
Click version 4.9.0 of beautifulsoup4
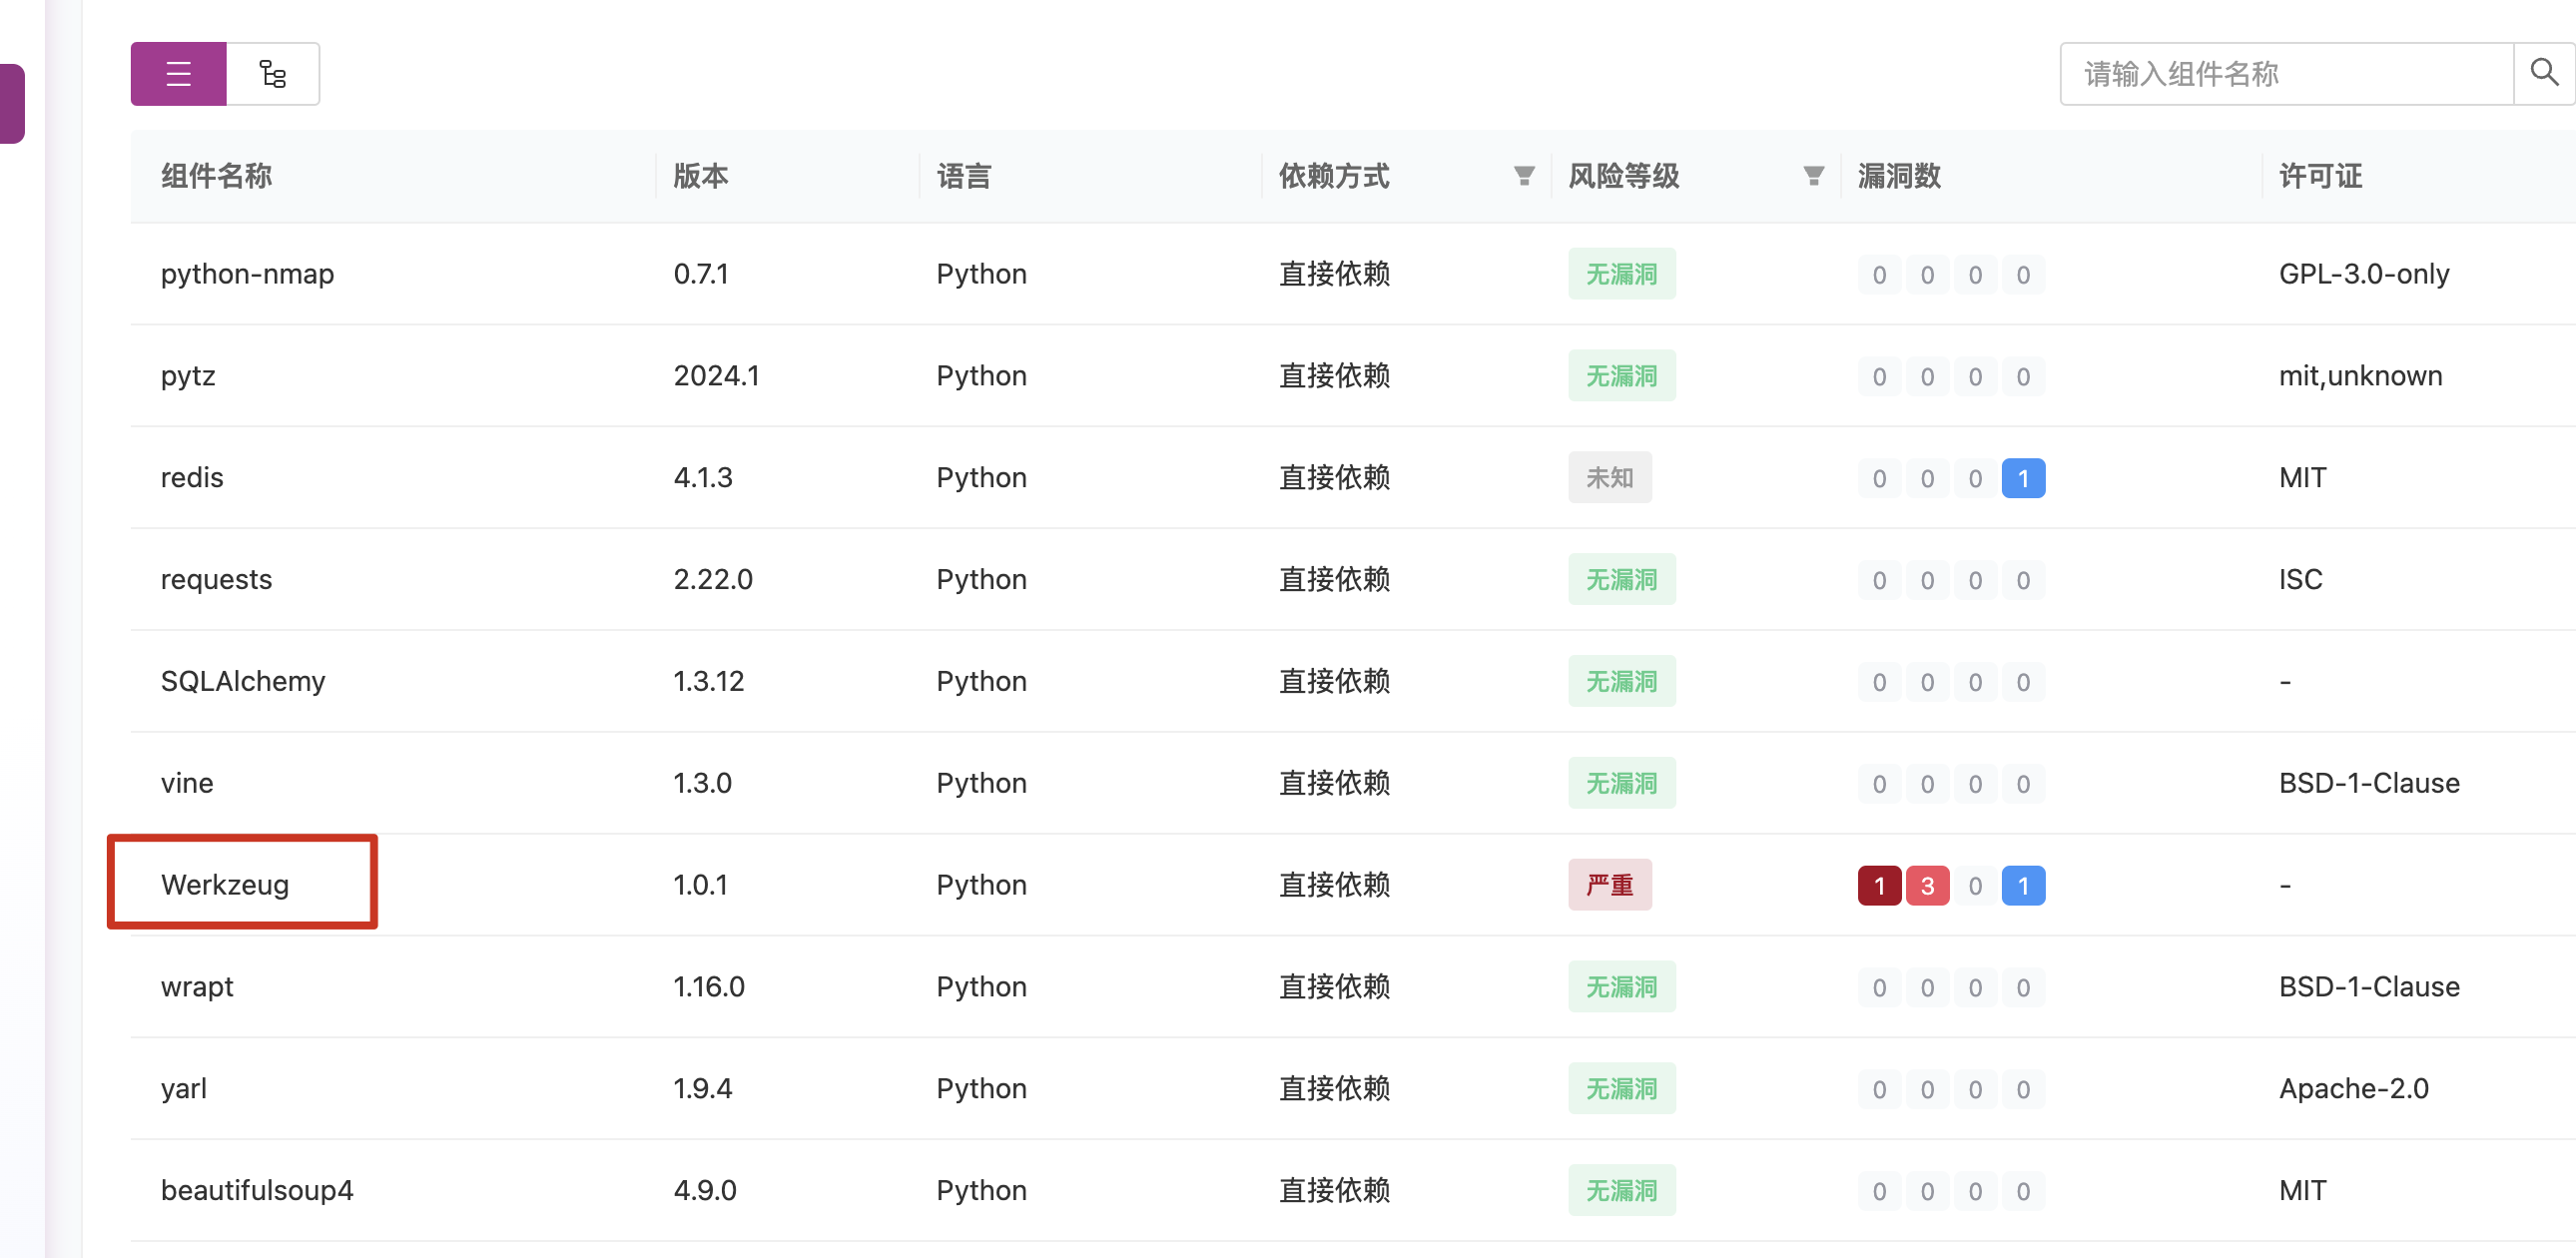click(704, 1191)
